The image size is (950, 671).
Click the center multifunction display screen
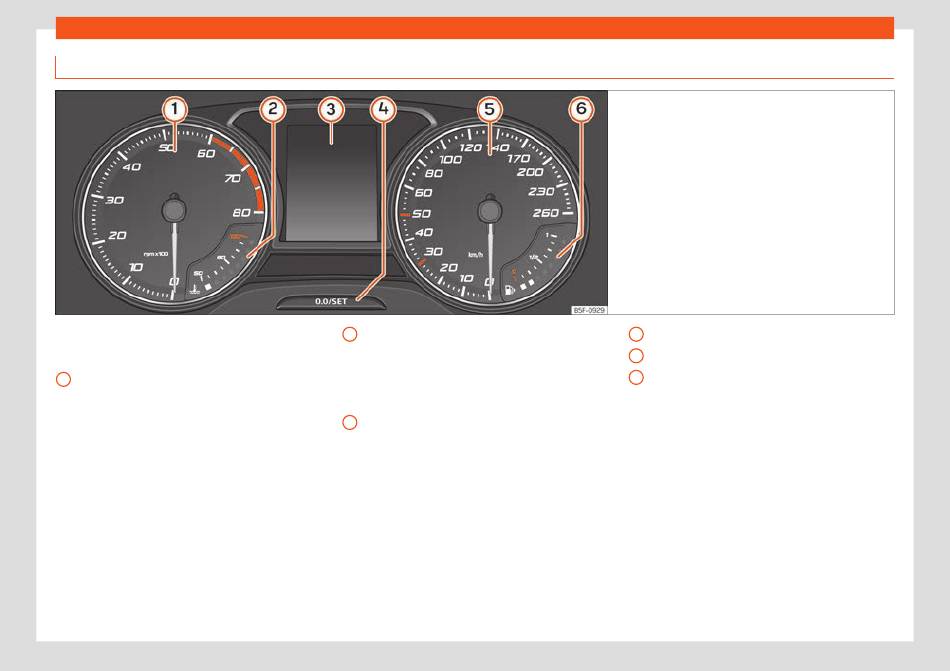pos(332,183)
